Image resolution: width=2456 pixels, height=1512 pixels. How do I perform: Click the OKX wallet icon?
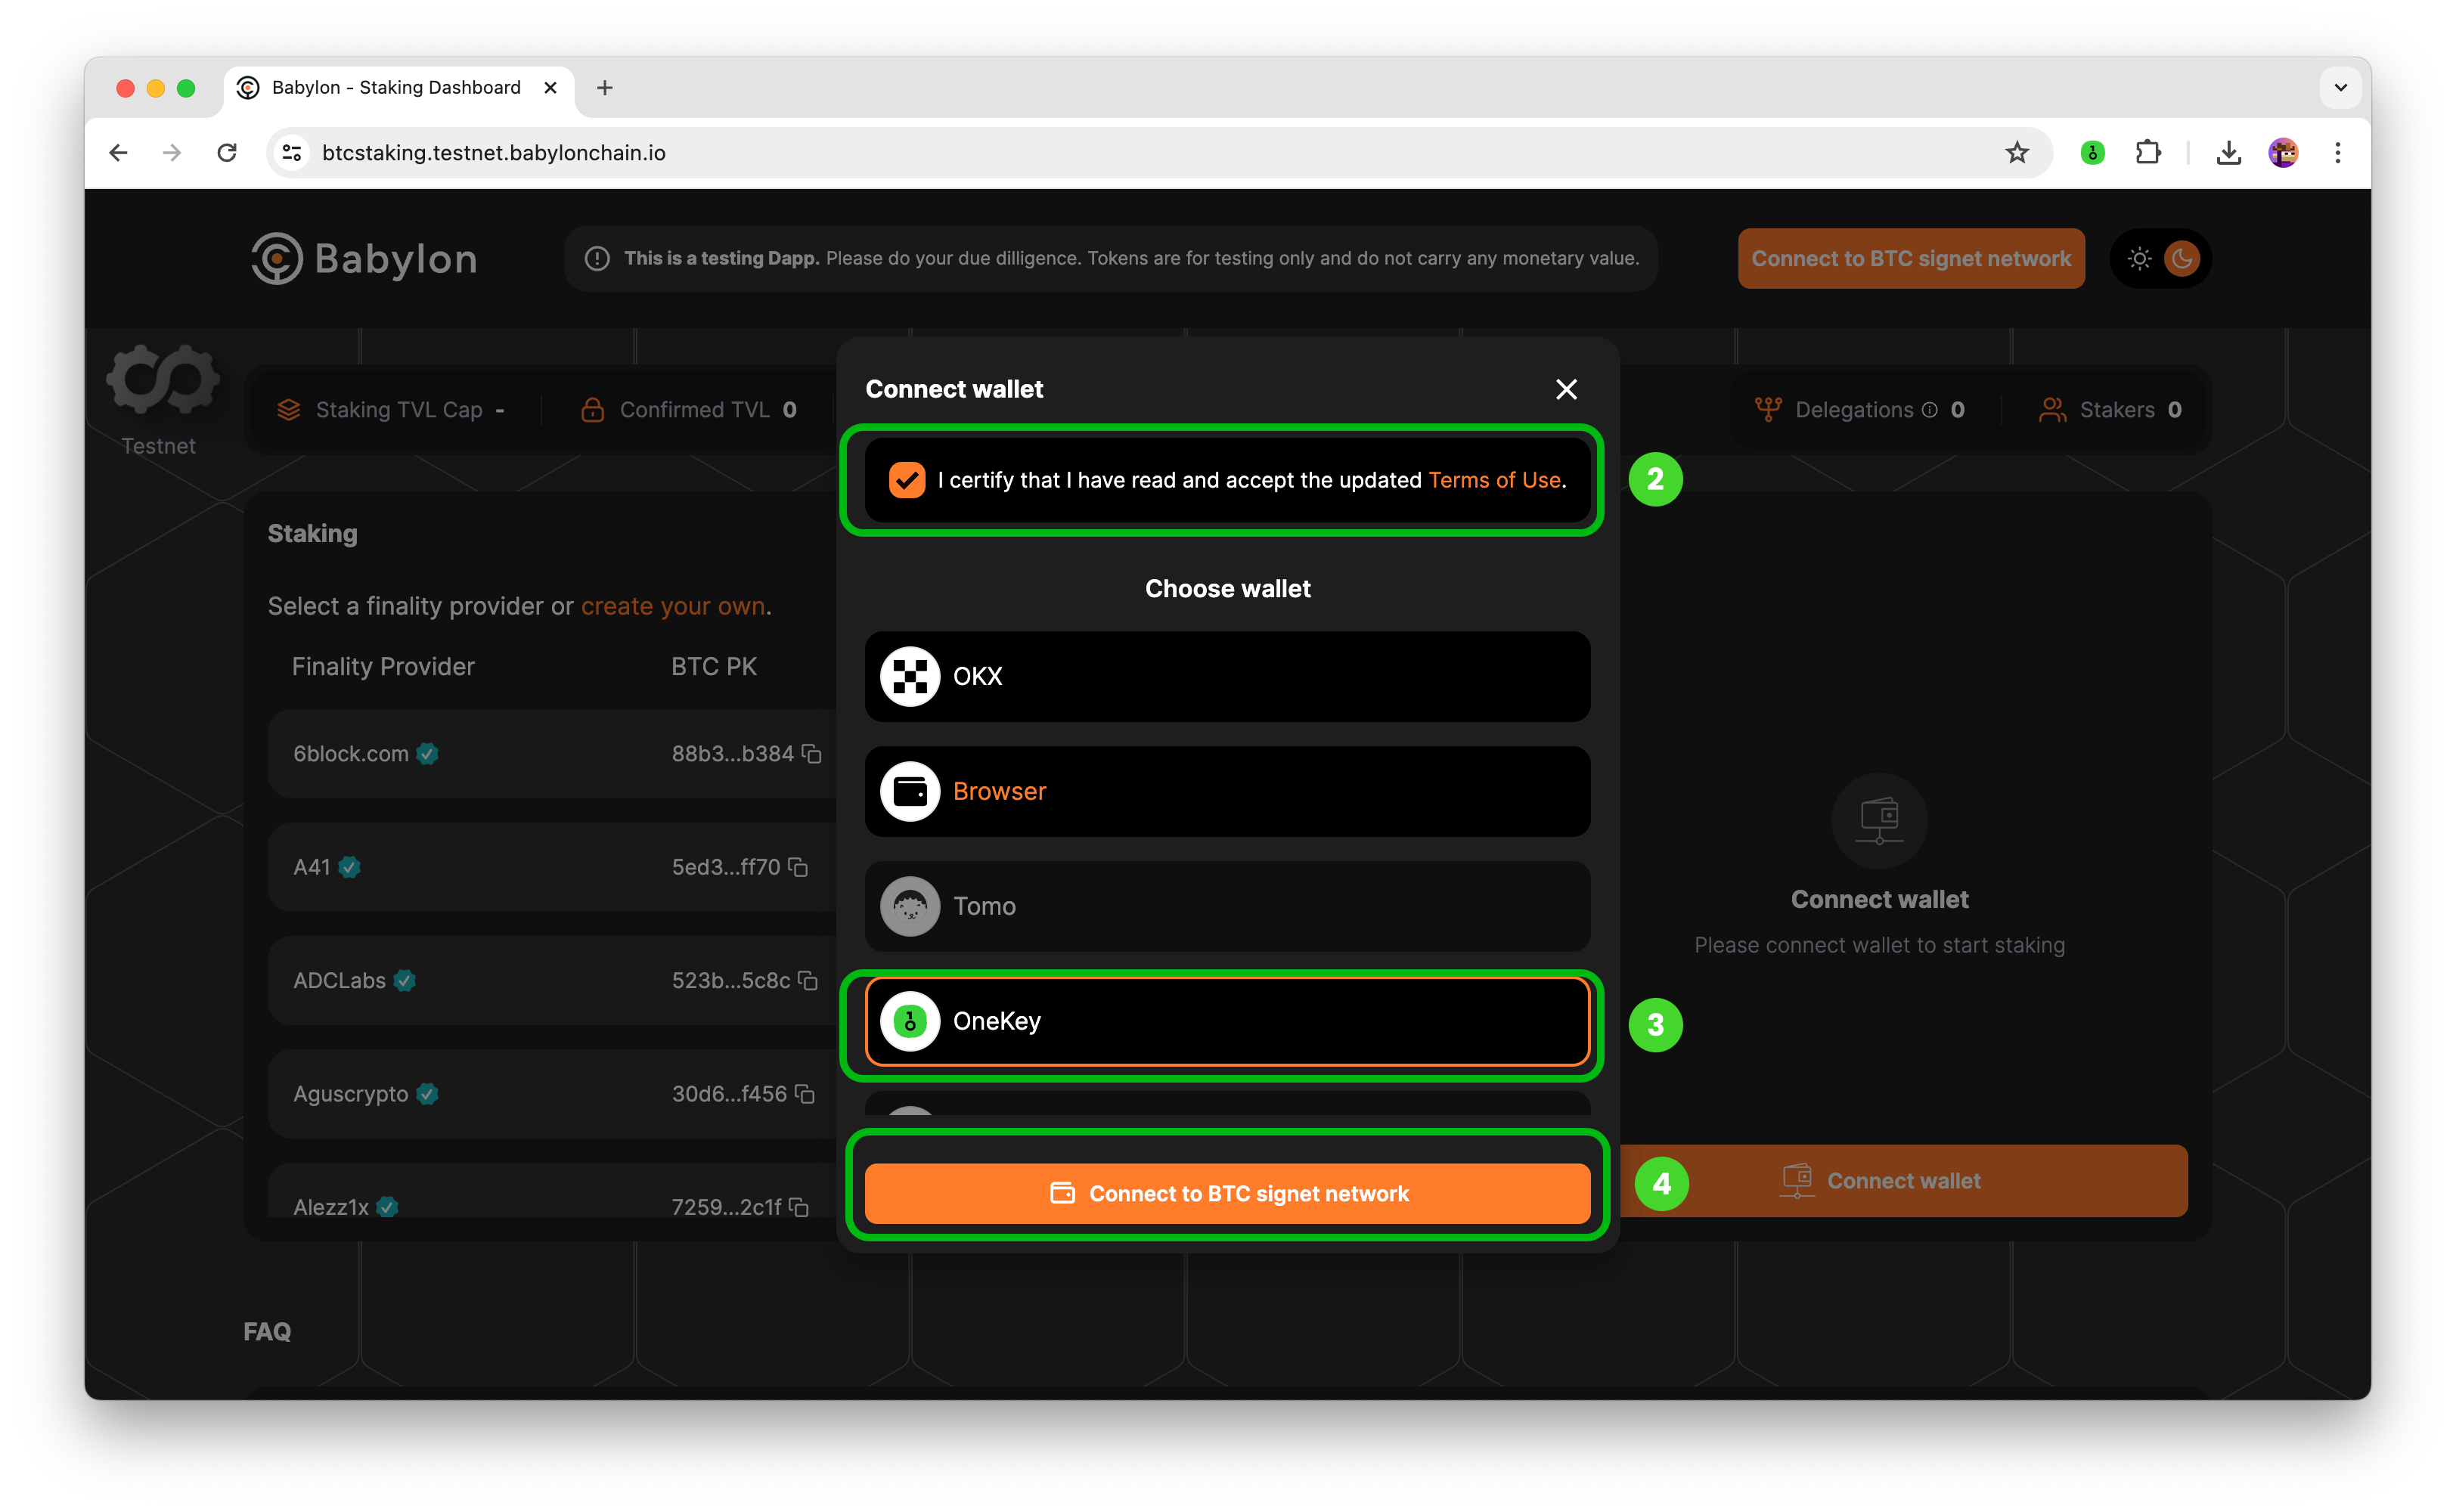tap(909, 676)
